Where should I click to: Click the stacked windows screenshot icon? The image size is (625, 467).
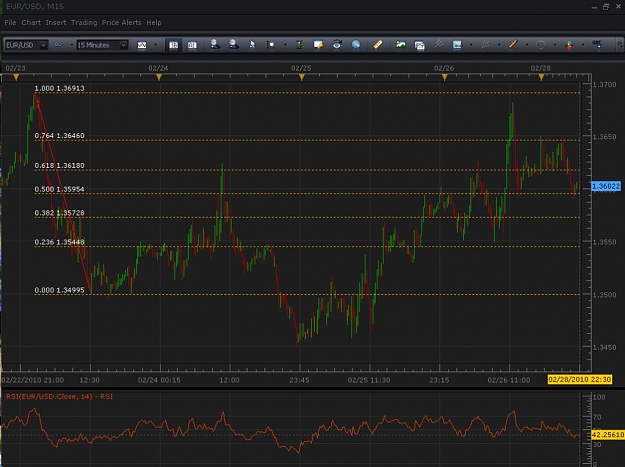tap(419, 45)
